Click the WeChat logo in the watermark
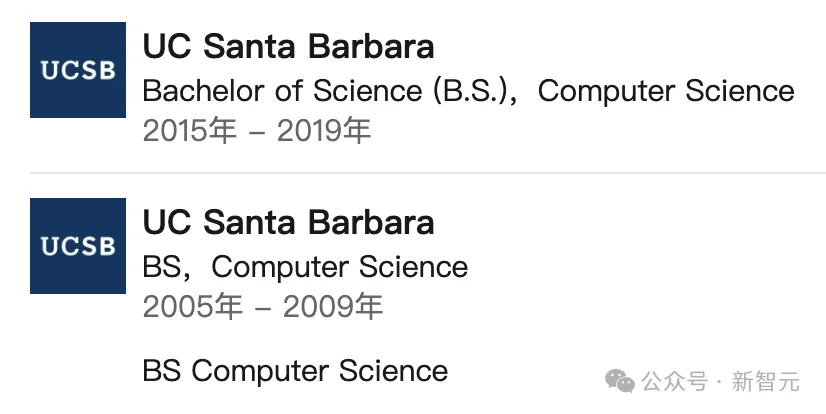Image resolution: width=826 pixels, height=414 pixels. pos(622,381)
